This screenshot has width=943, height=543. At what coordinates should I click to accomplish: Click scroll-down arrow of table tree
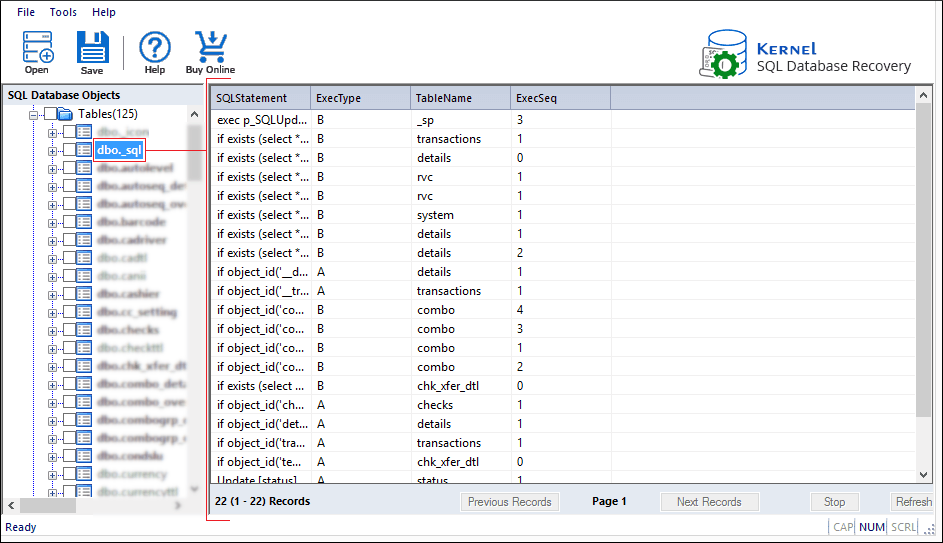(x=194, y=489)
